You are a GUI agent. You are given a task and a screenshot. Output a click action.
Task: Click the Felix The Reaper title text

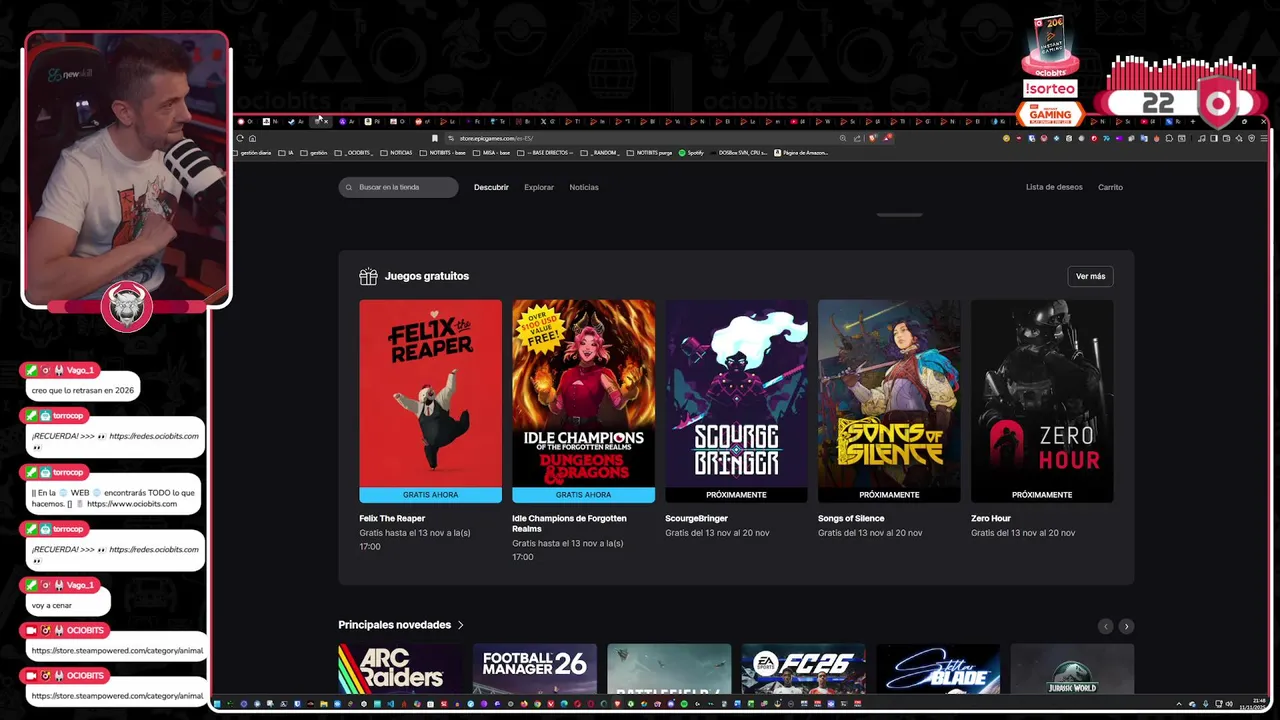(392, 518)
